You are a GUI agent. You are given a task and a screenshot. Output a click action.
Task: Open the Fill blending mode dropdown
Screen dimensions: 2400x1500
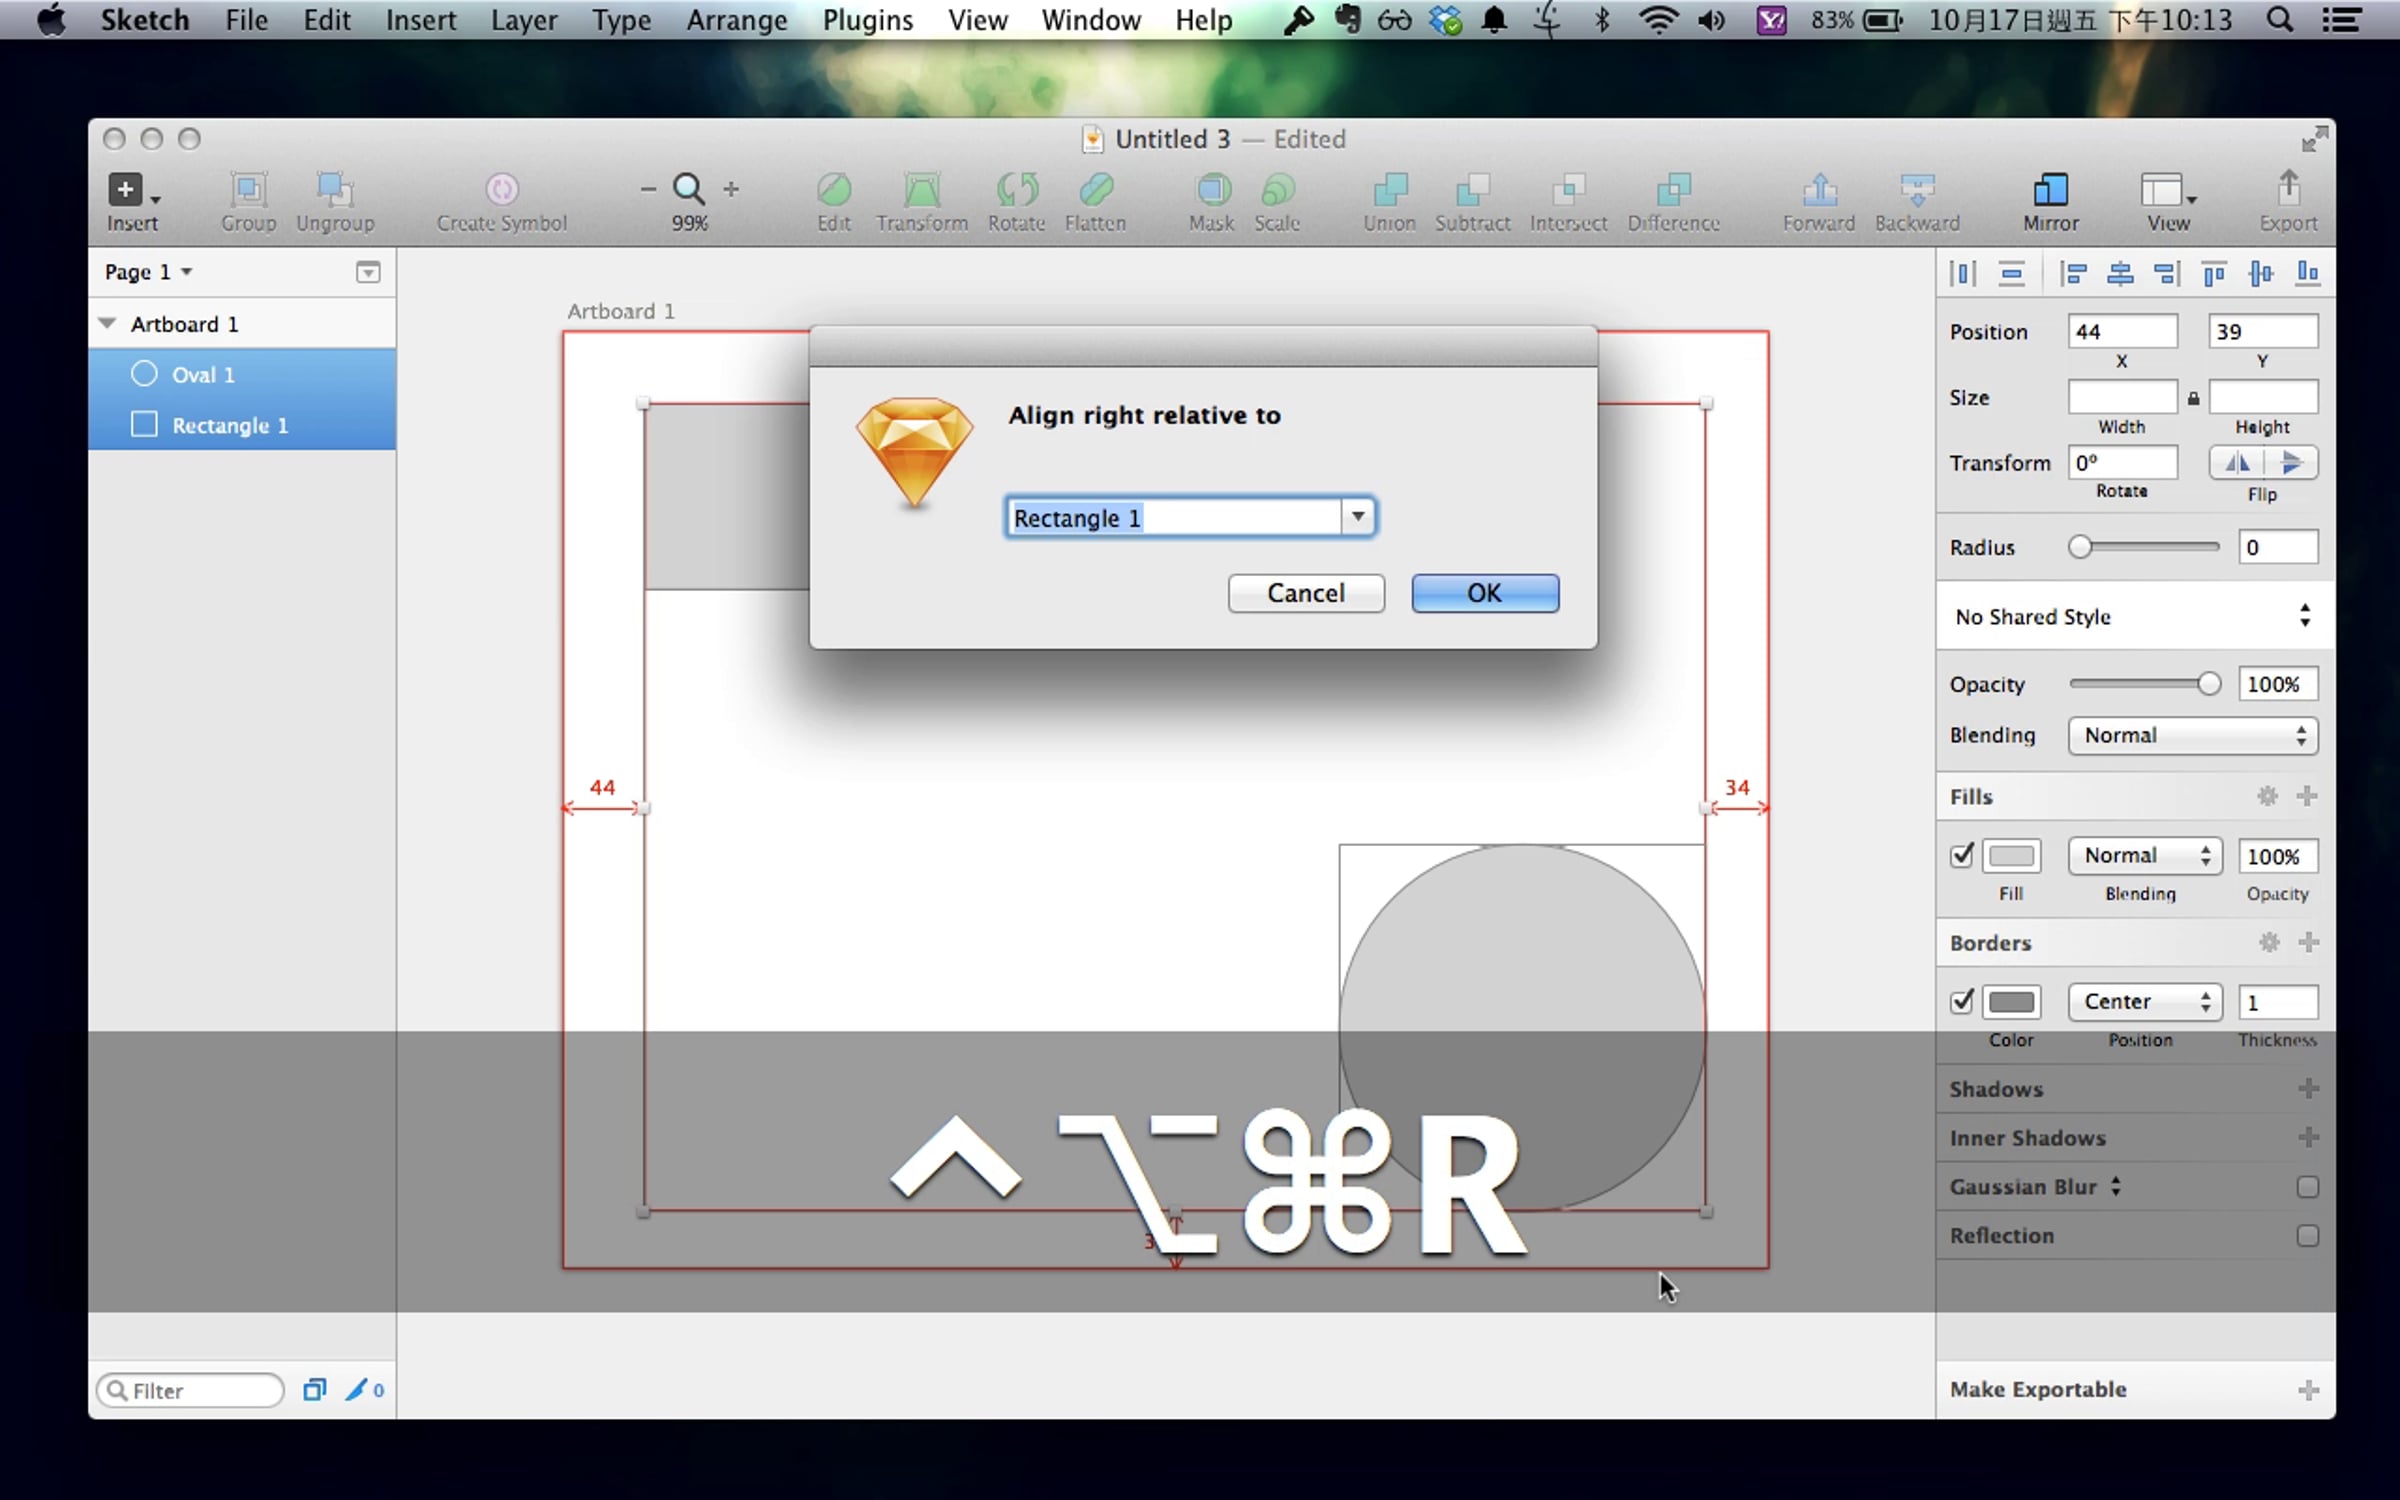2145,856
